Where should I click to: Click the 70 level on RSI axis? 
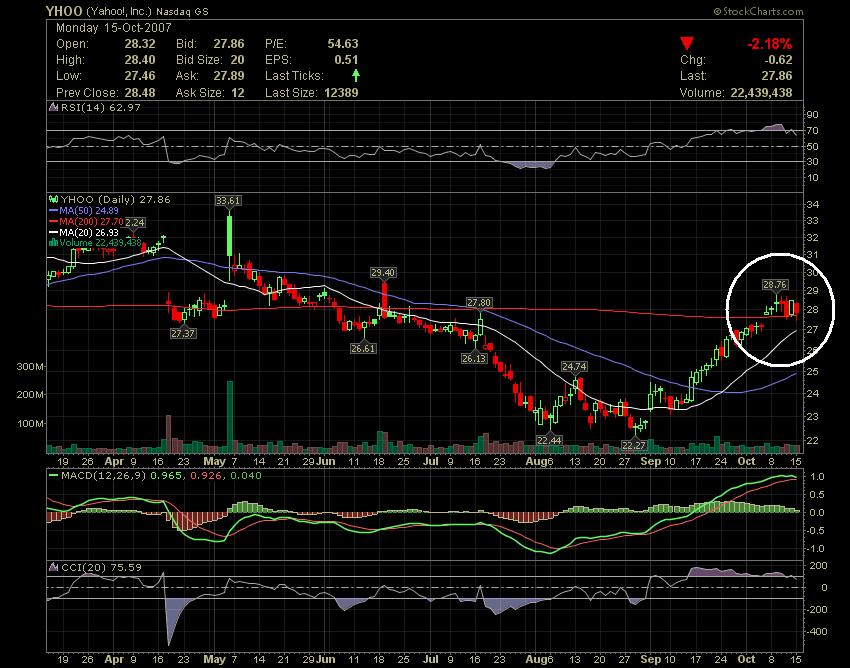(x=812, y=131)
